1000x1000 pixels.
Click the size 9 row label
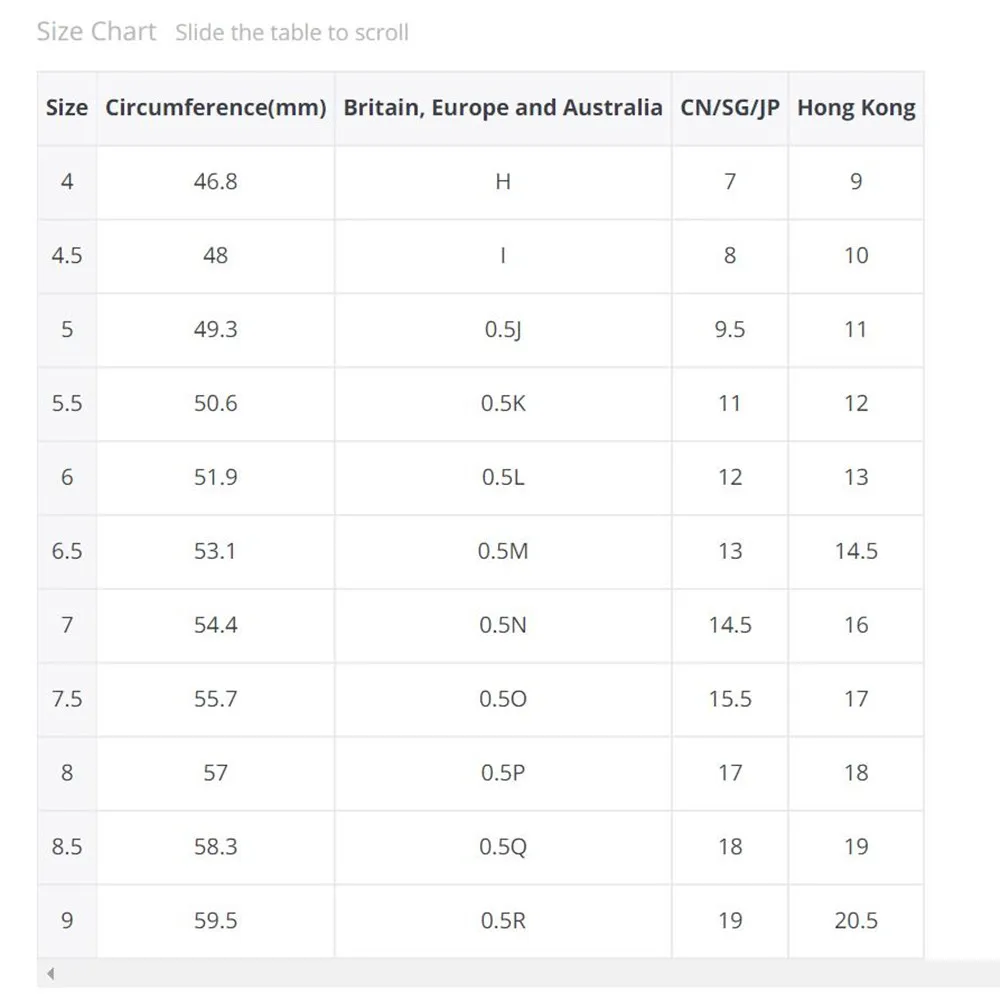(67, 921)
